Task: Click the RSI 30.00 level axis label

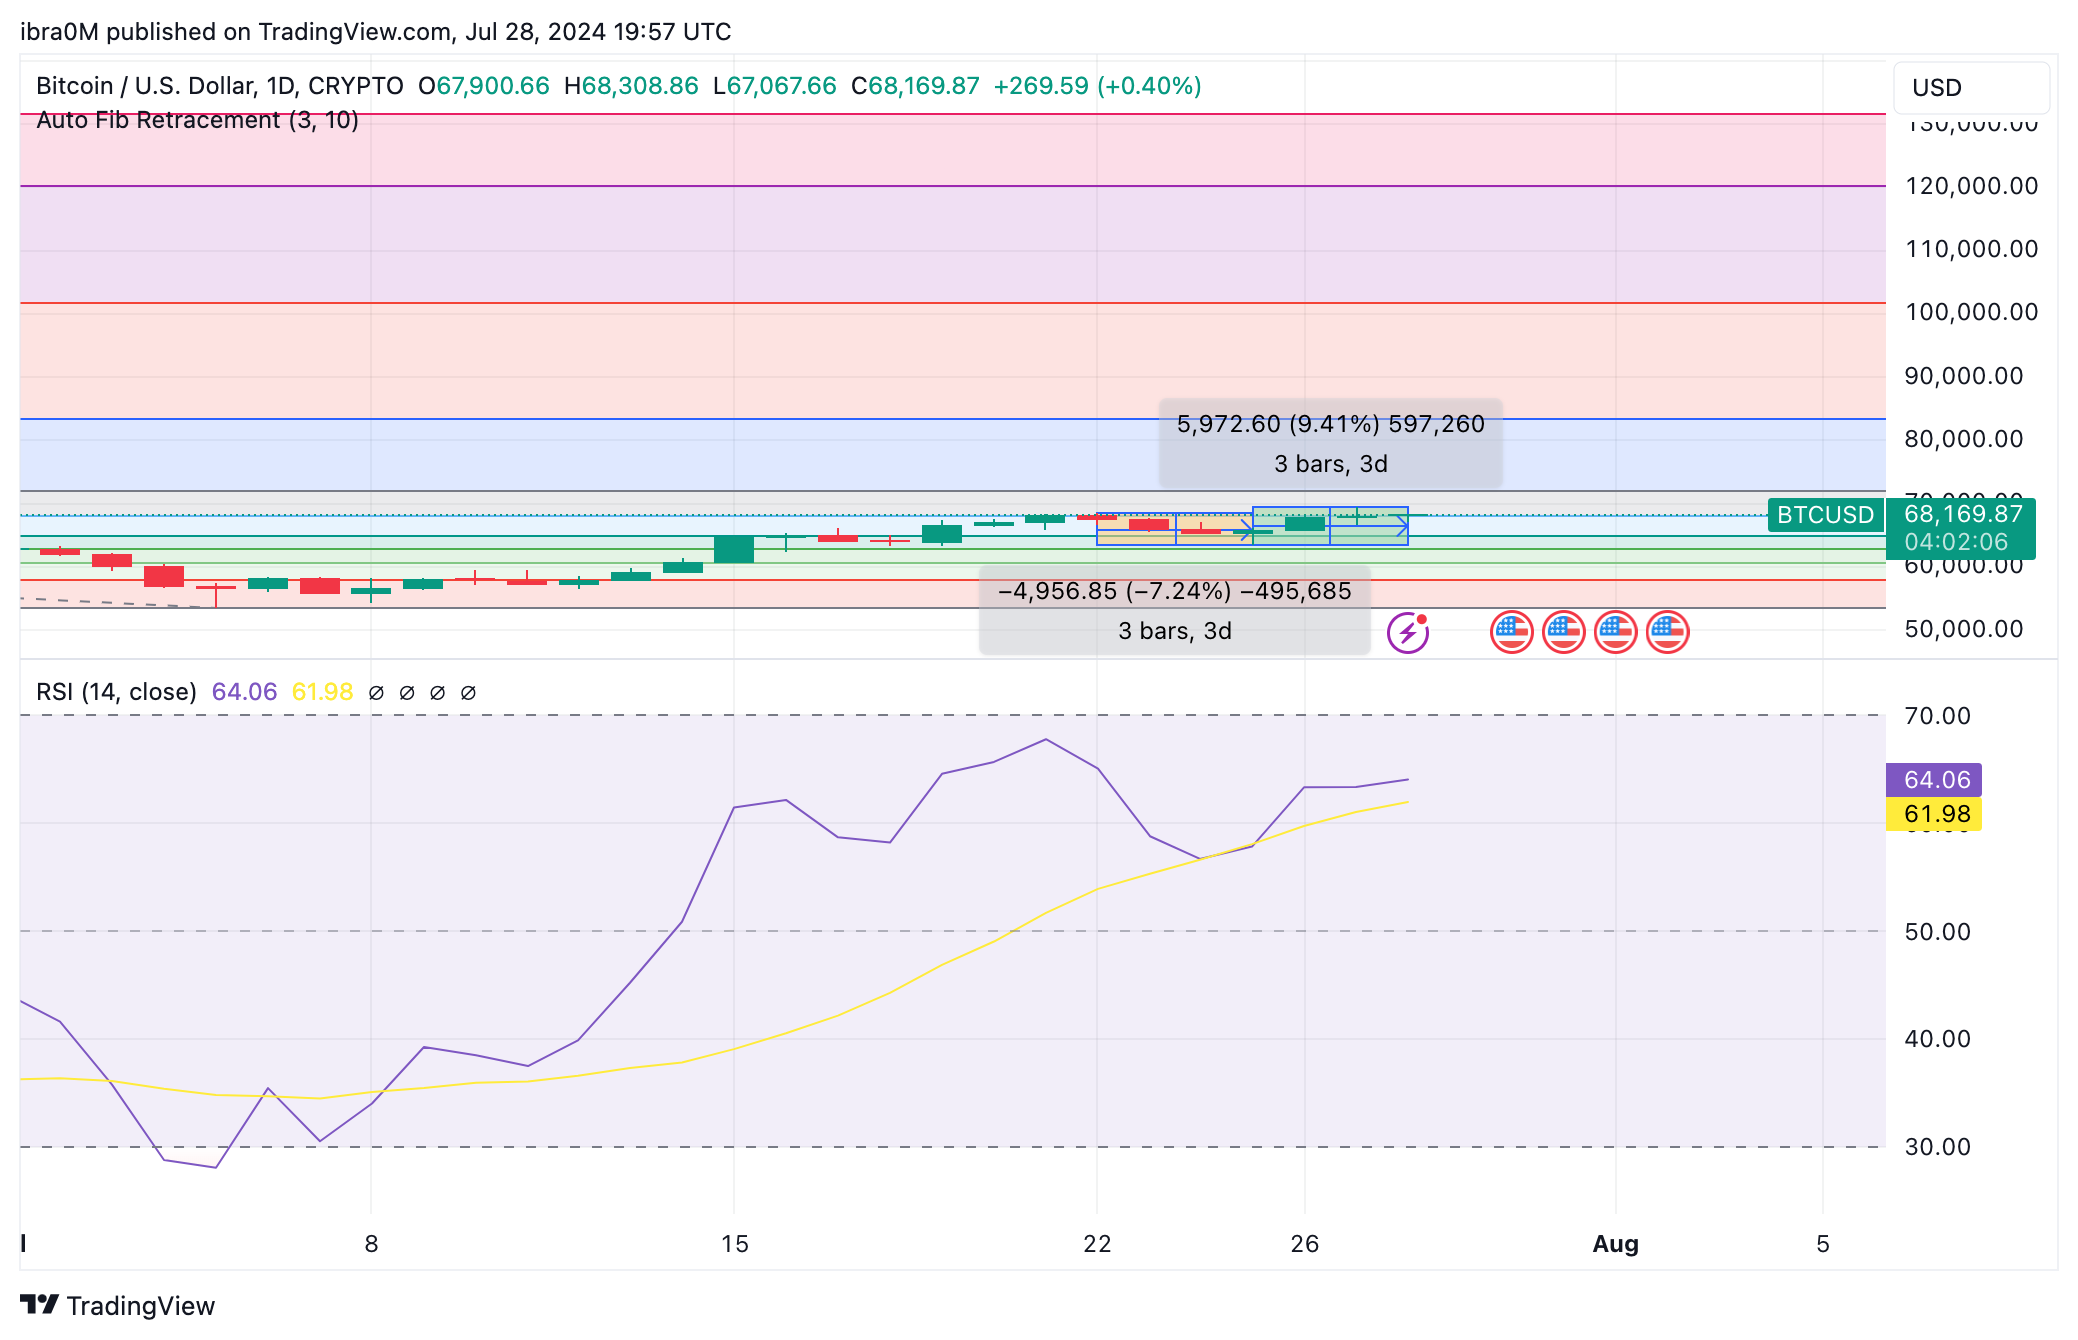Action: click(x=1937, y=1147)
